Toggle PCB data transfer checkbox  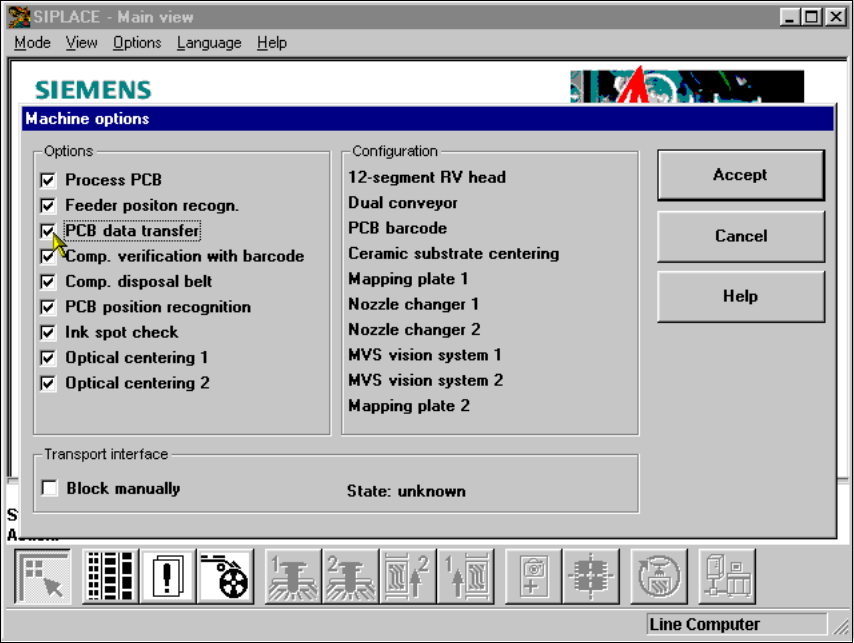[48, 231]
